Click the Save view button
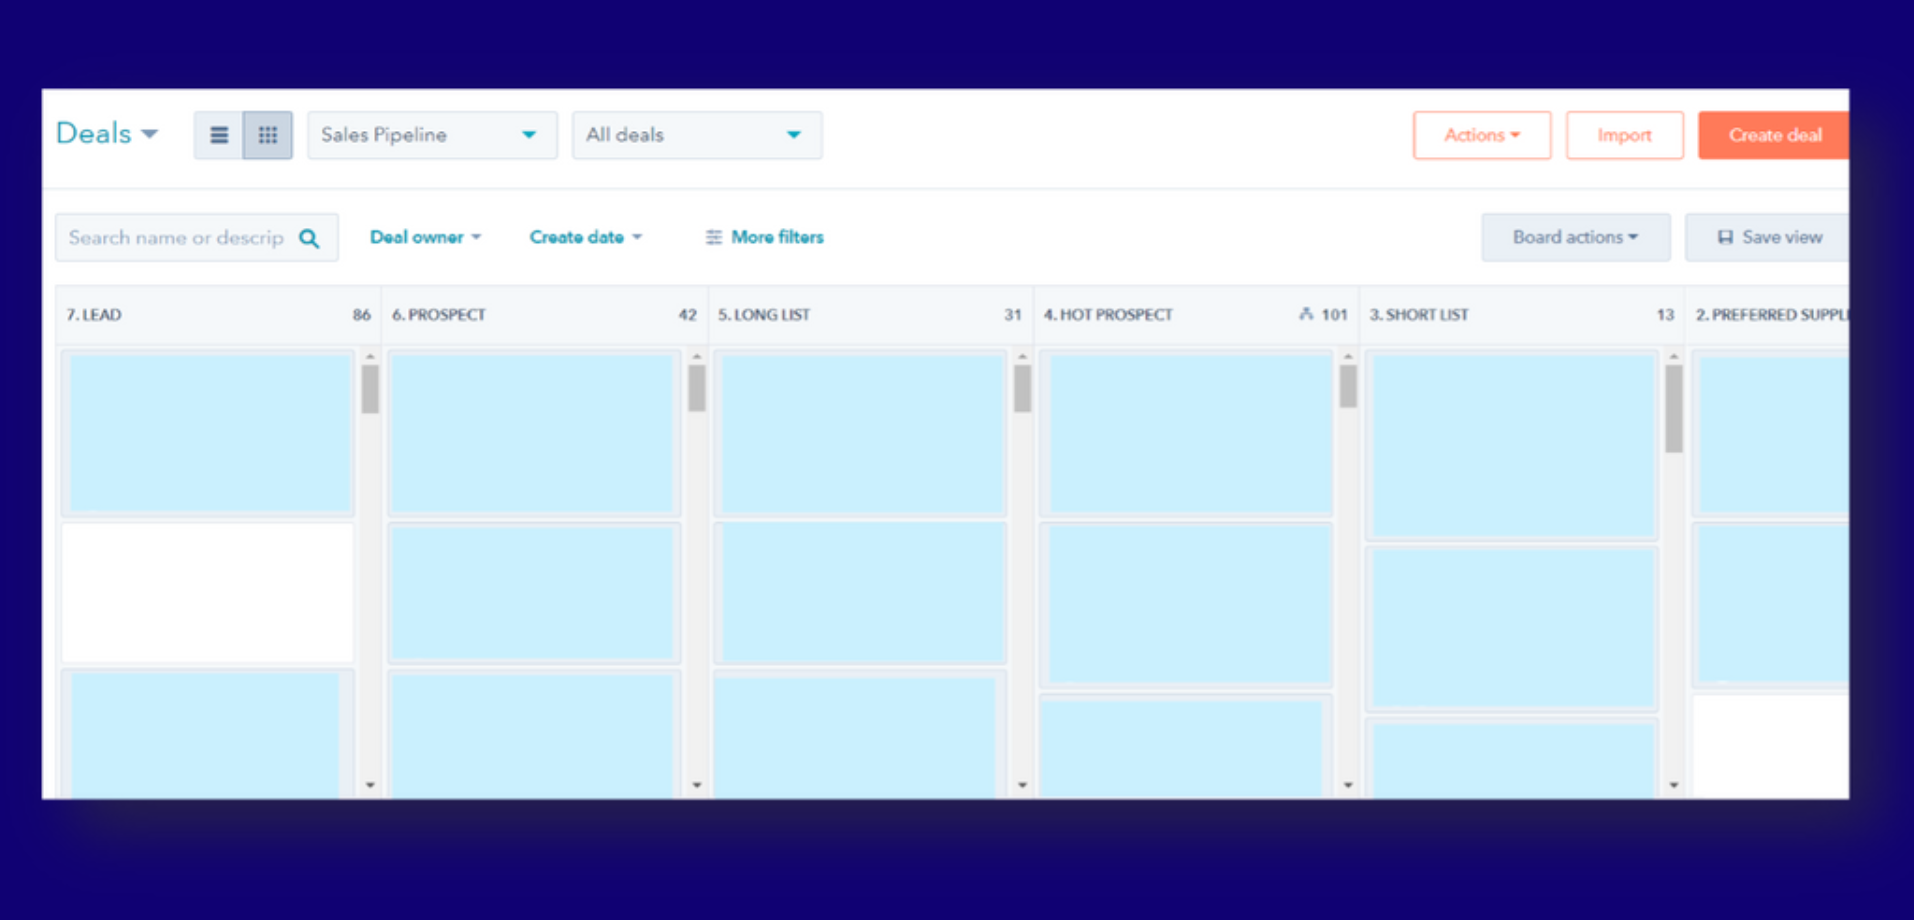 [1767, 237]
